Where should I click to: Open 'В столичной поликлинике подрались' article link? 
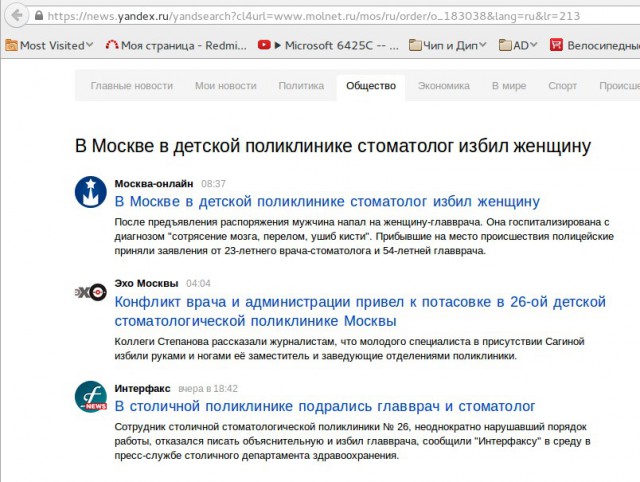pyautogui.click(x=325, y=406)
